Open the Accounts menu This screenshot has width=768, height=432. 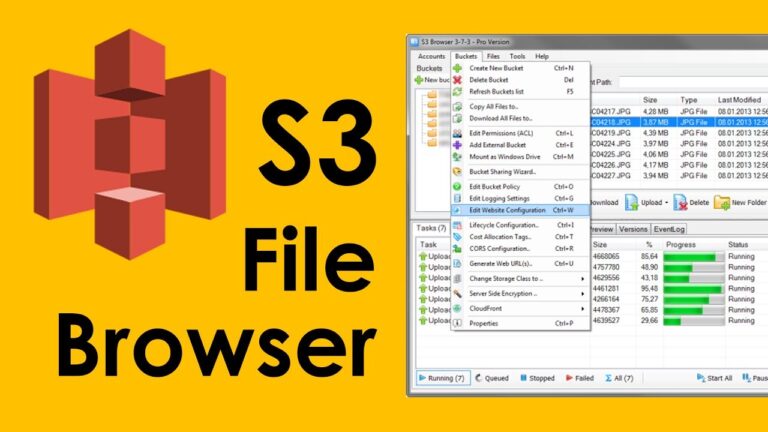pyautogui.click(x=432, y=56)
